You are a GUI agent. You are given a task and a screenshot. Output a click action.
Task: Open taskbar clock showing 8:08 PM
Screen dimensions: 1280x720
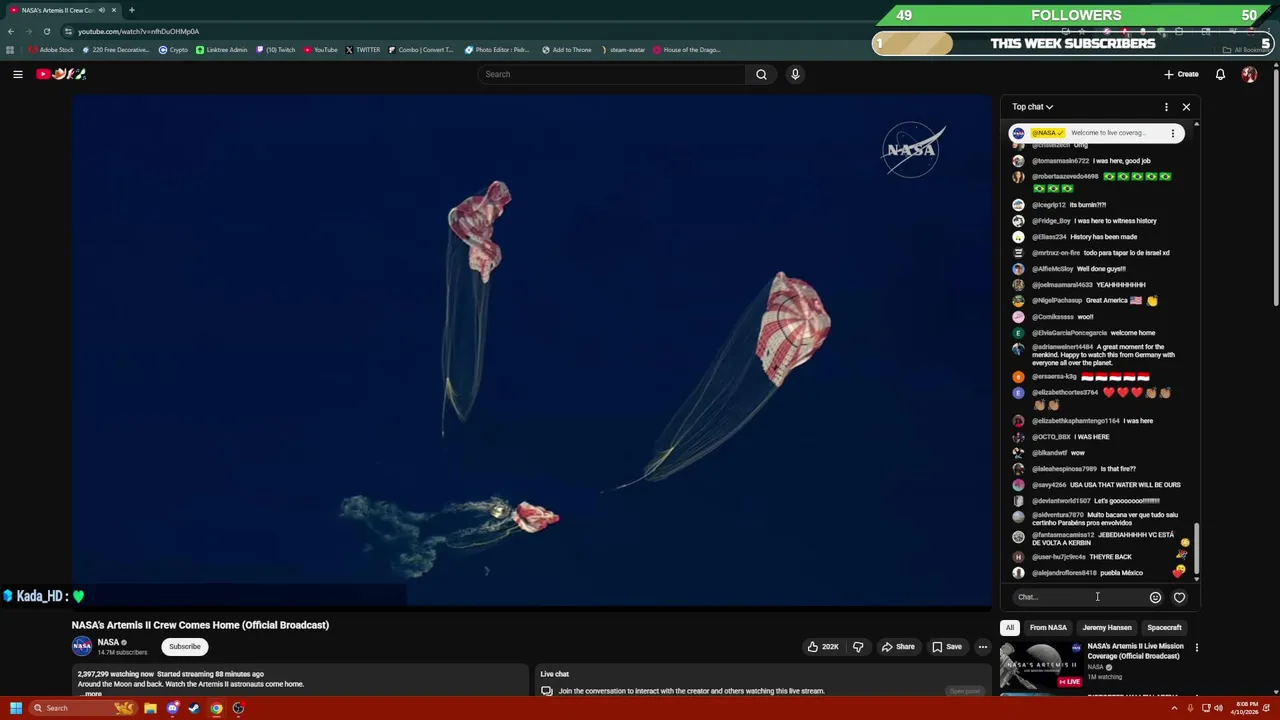[x=1247, y=708]
